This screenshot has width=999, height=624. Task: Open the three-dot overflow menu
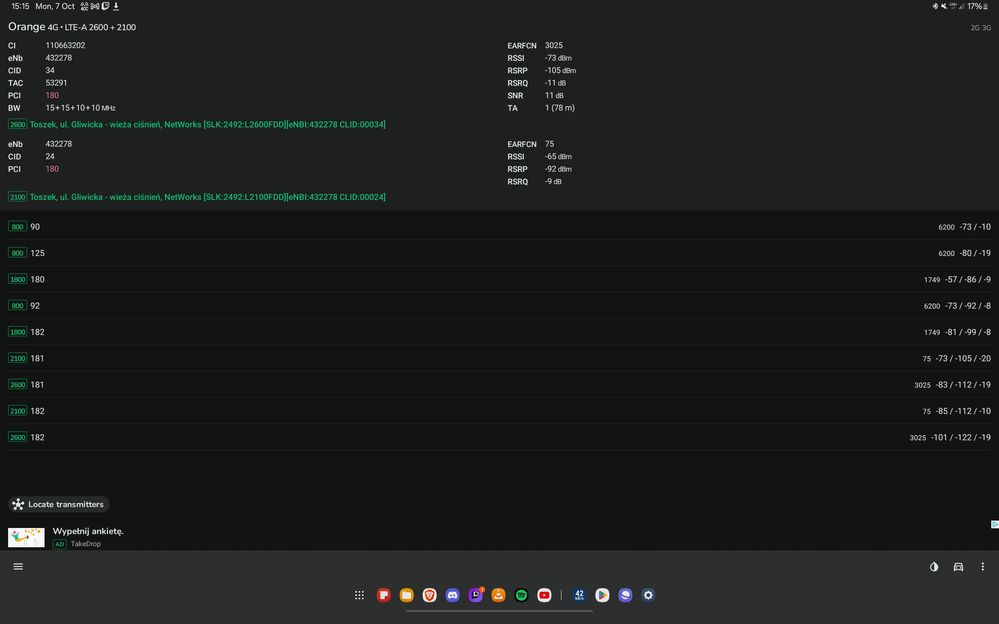pyautogui.click(x=982, y=567)
